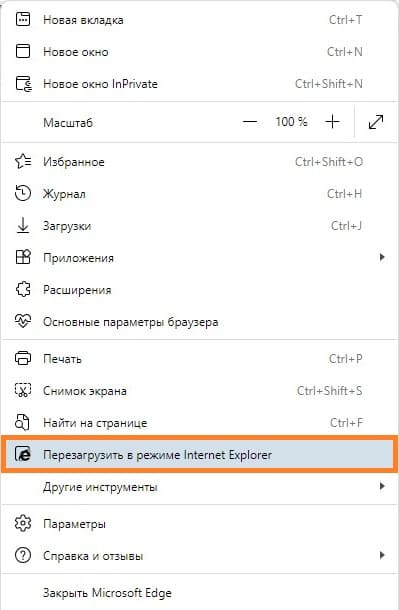Screen dimensions: 399x610
Task: Increase zoom with the plus button
Action: pos(332,122)
